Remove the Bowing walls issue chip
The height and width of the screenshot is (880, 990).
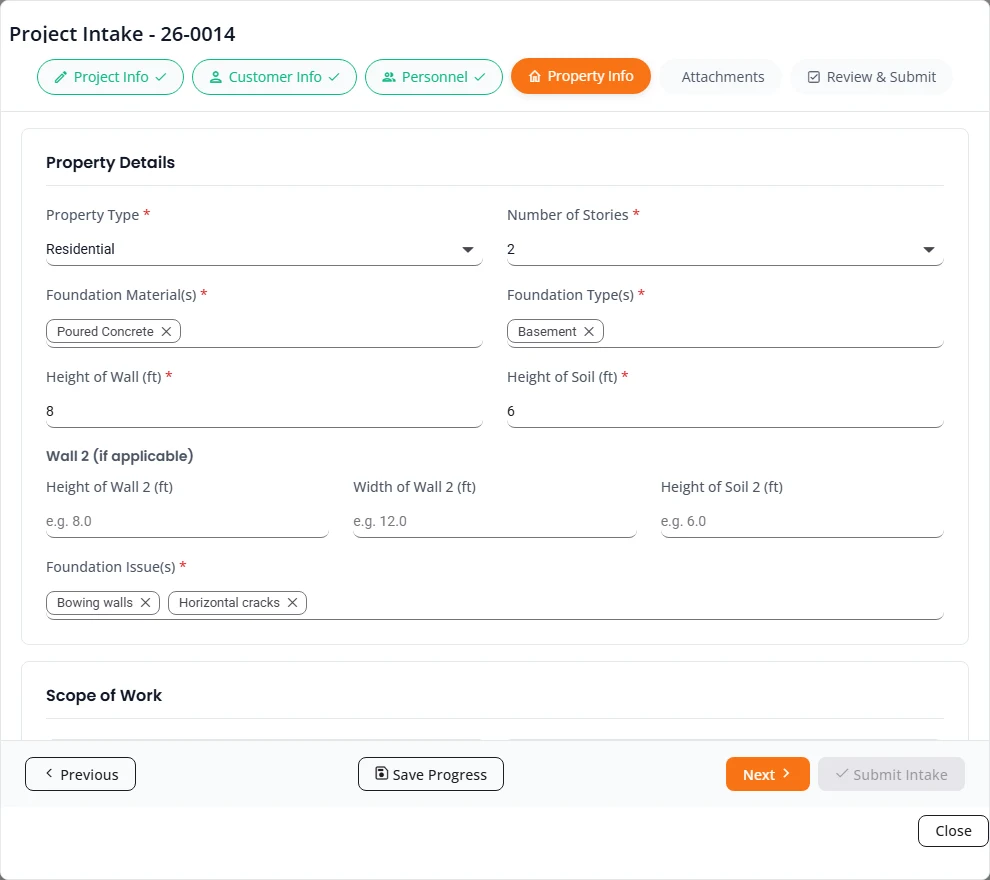(x=145, y=602)
